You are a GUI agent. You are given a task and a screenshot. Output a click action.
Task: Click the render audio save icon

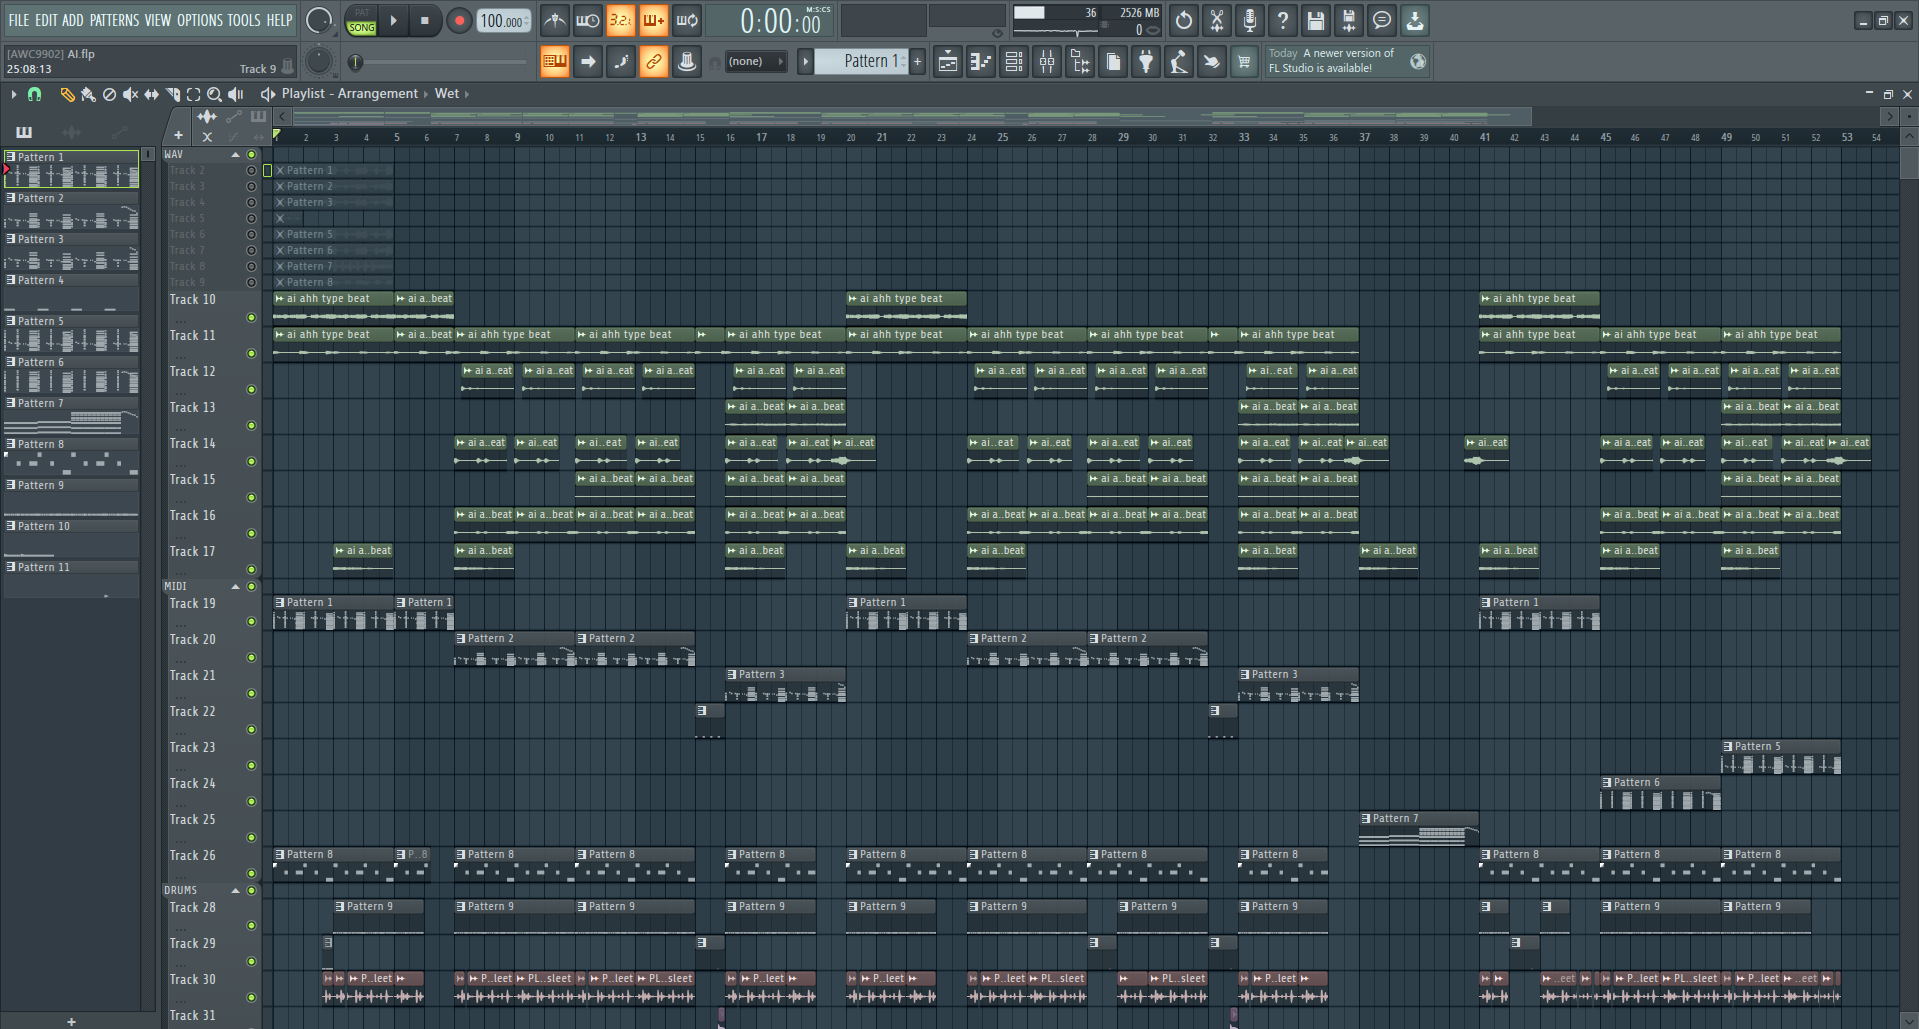click(x=1349, y=20)
